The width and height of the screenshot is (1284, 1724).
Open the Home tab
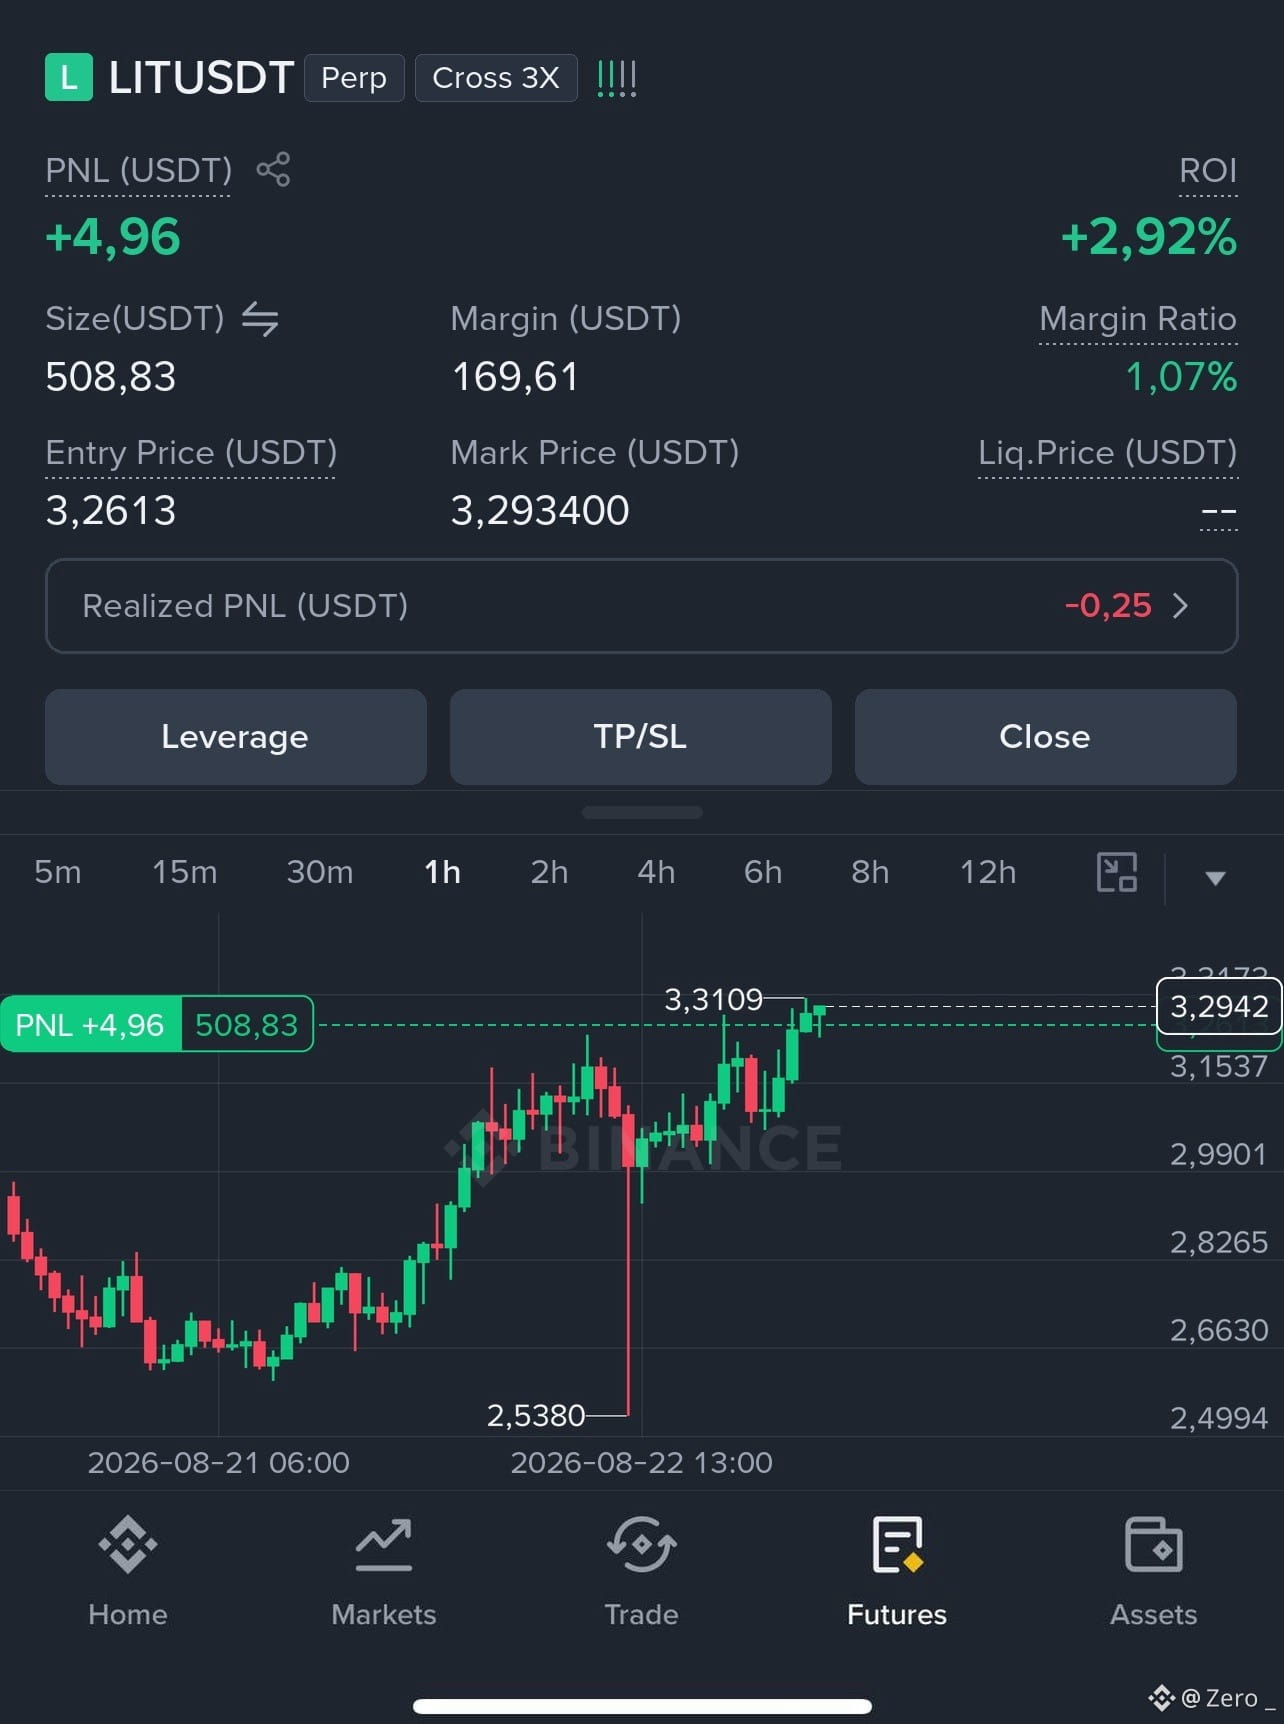[x=128, y=1572]
